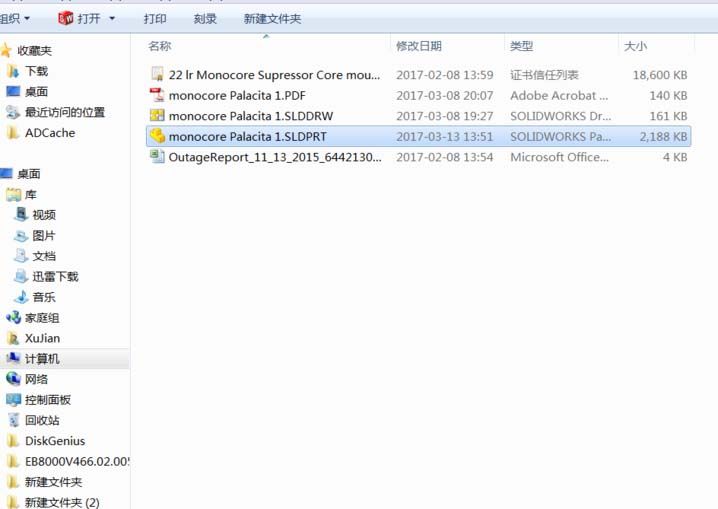718x509 pixels.
Task: Select the certificate file icon for 22 lr Monocore
Action: click(157, 74)
